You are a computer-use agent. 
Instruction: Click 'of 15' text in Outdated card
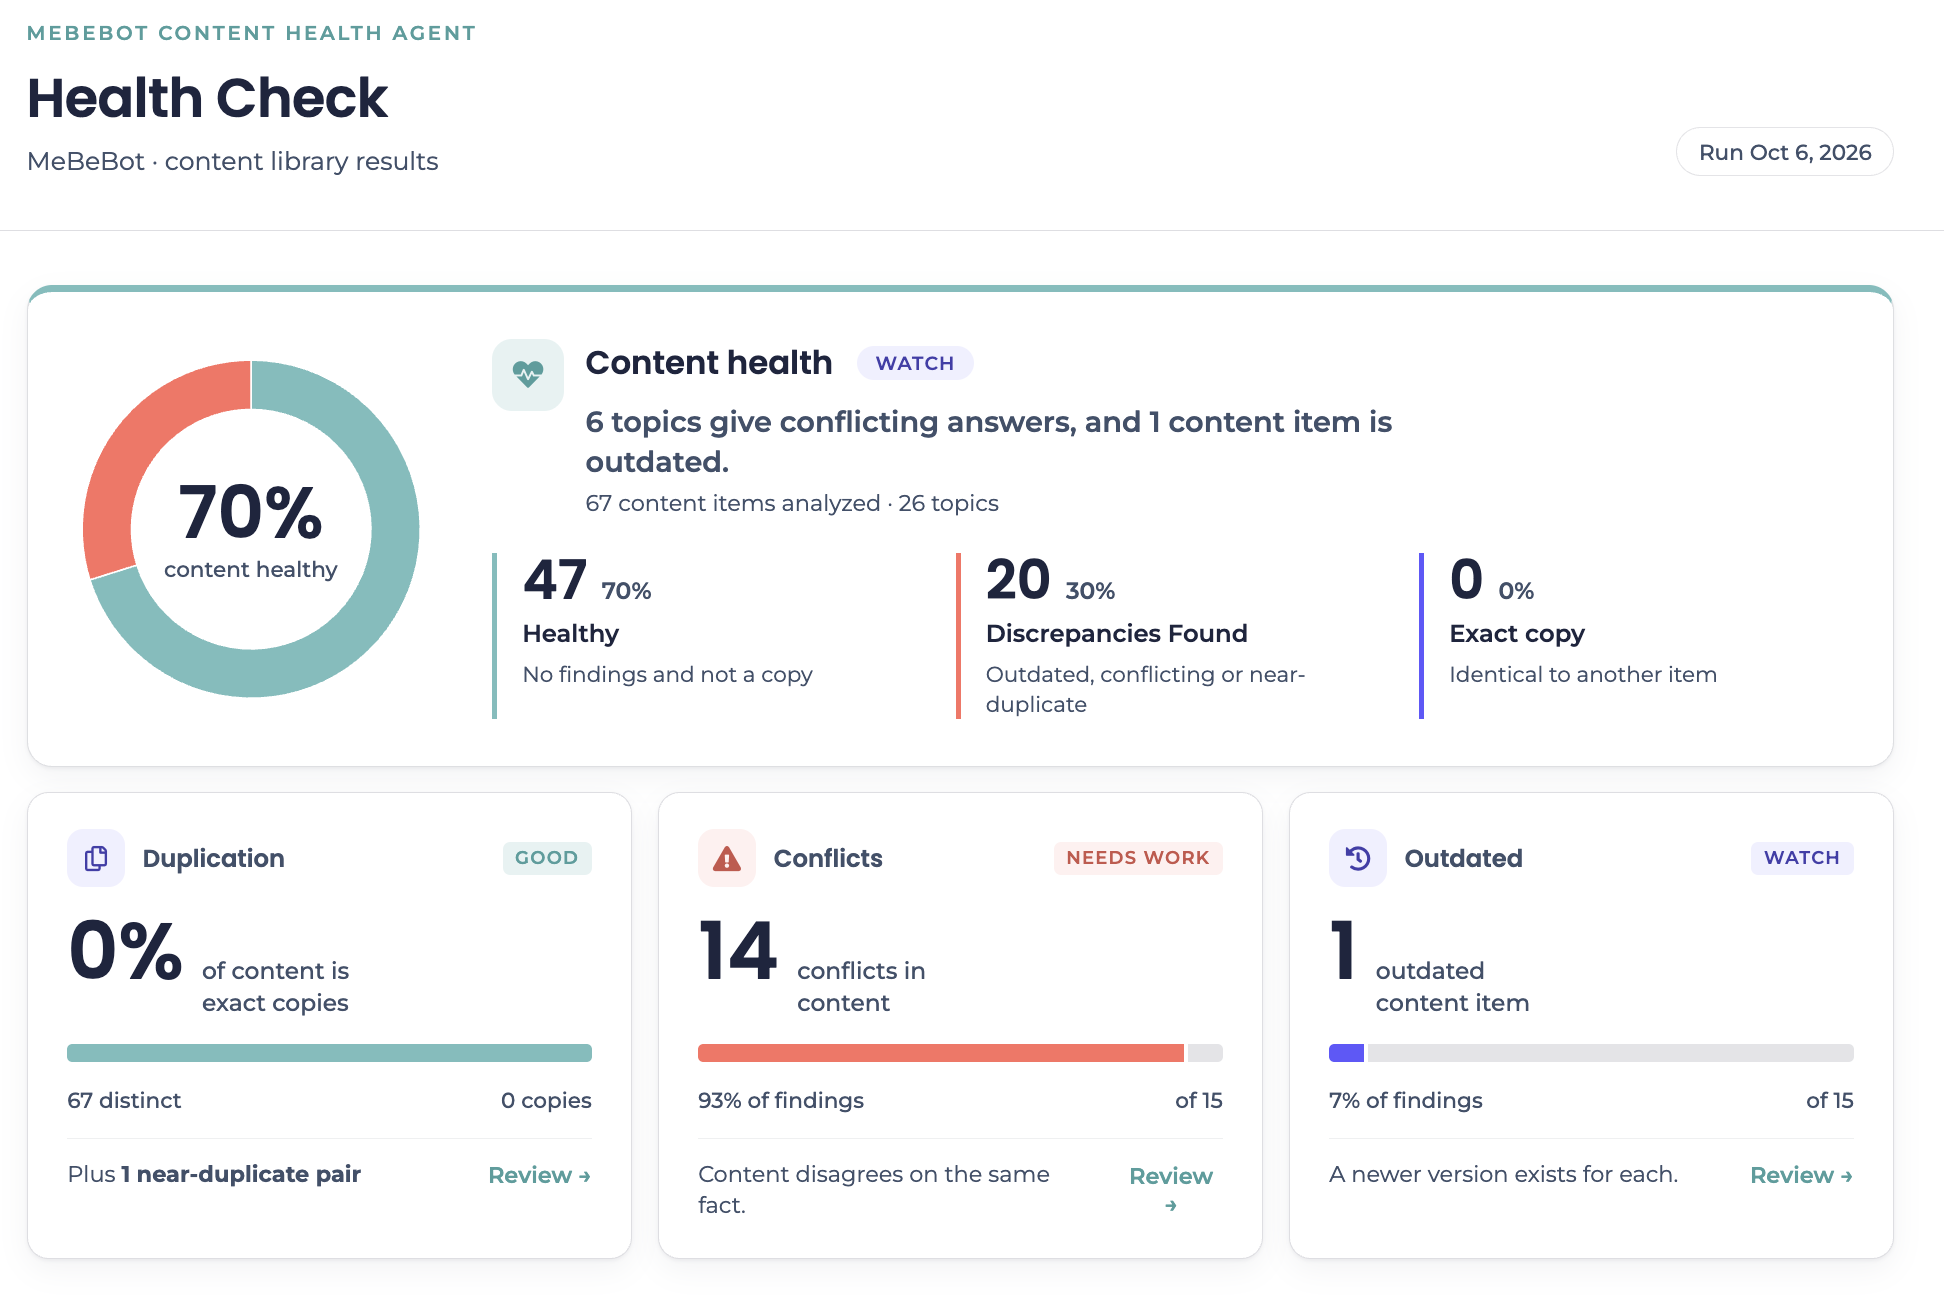(1830, 1100)
